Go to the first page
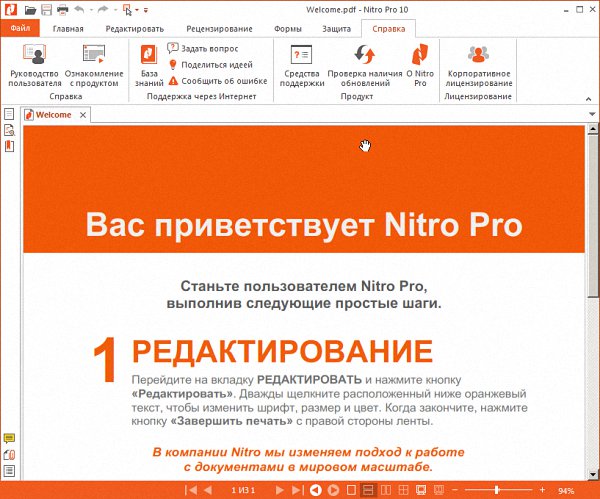Screen dimensions: 600x499 coord(191,490)
